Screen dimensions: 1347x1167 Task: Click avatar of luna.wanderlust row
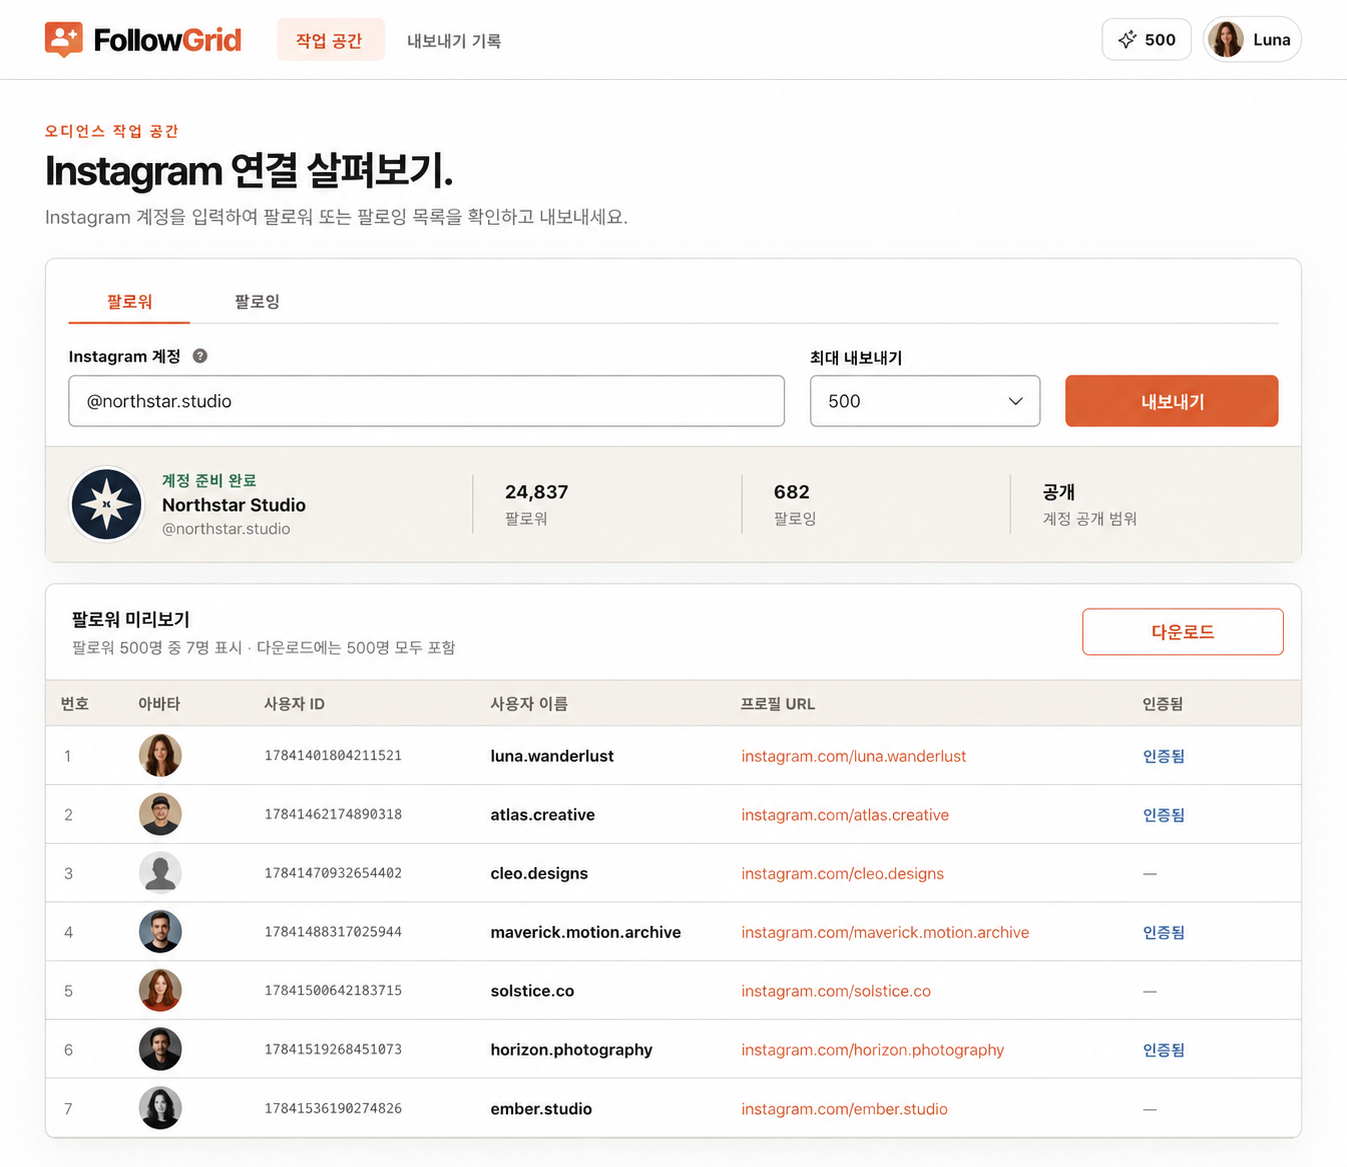160,755
